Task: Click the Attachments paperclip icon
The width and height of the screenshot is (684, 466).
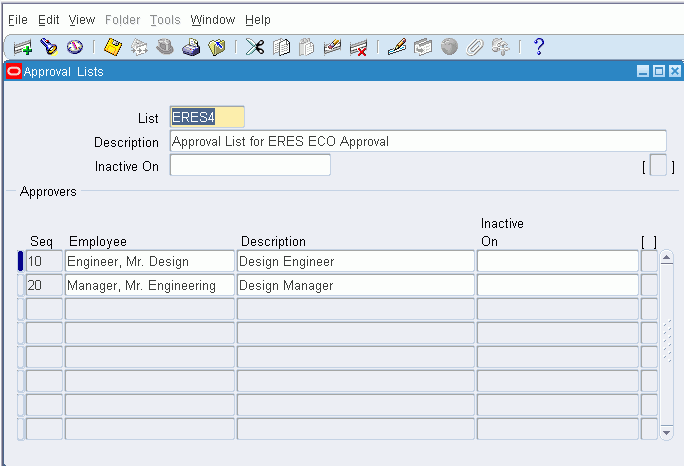Action: point(475,47)
